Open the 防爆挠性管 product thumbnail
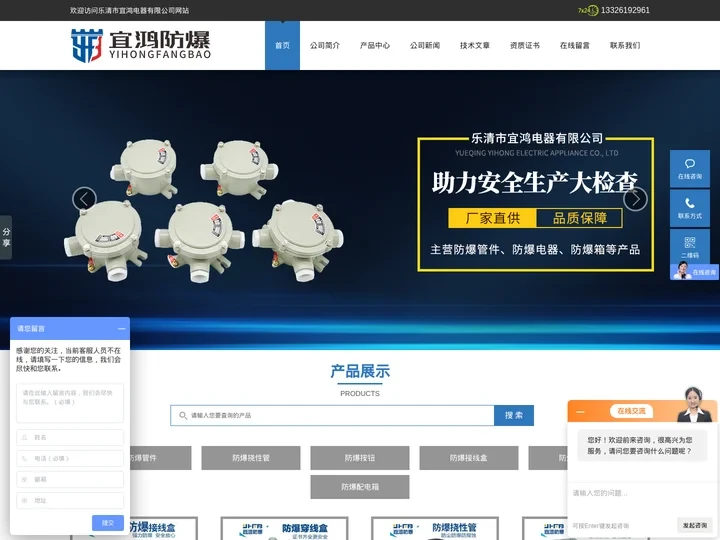 [434, 529]
